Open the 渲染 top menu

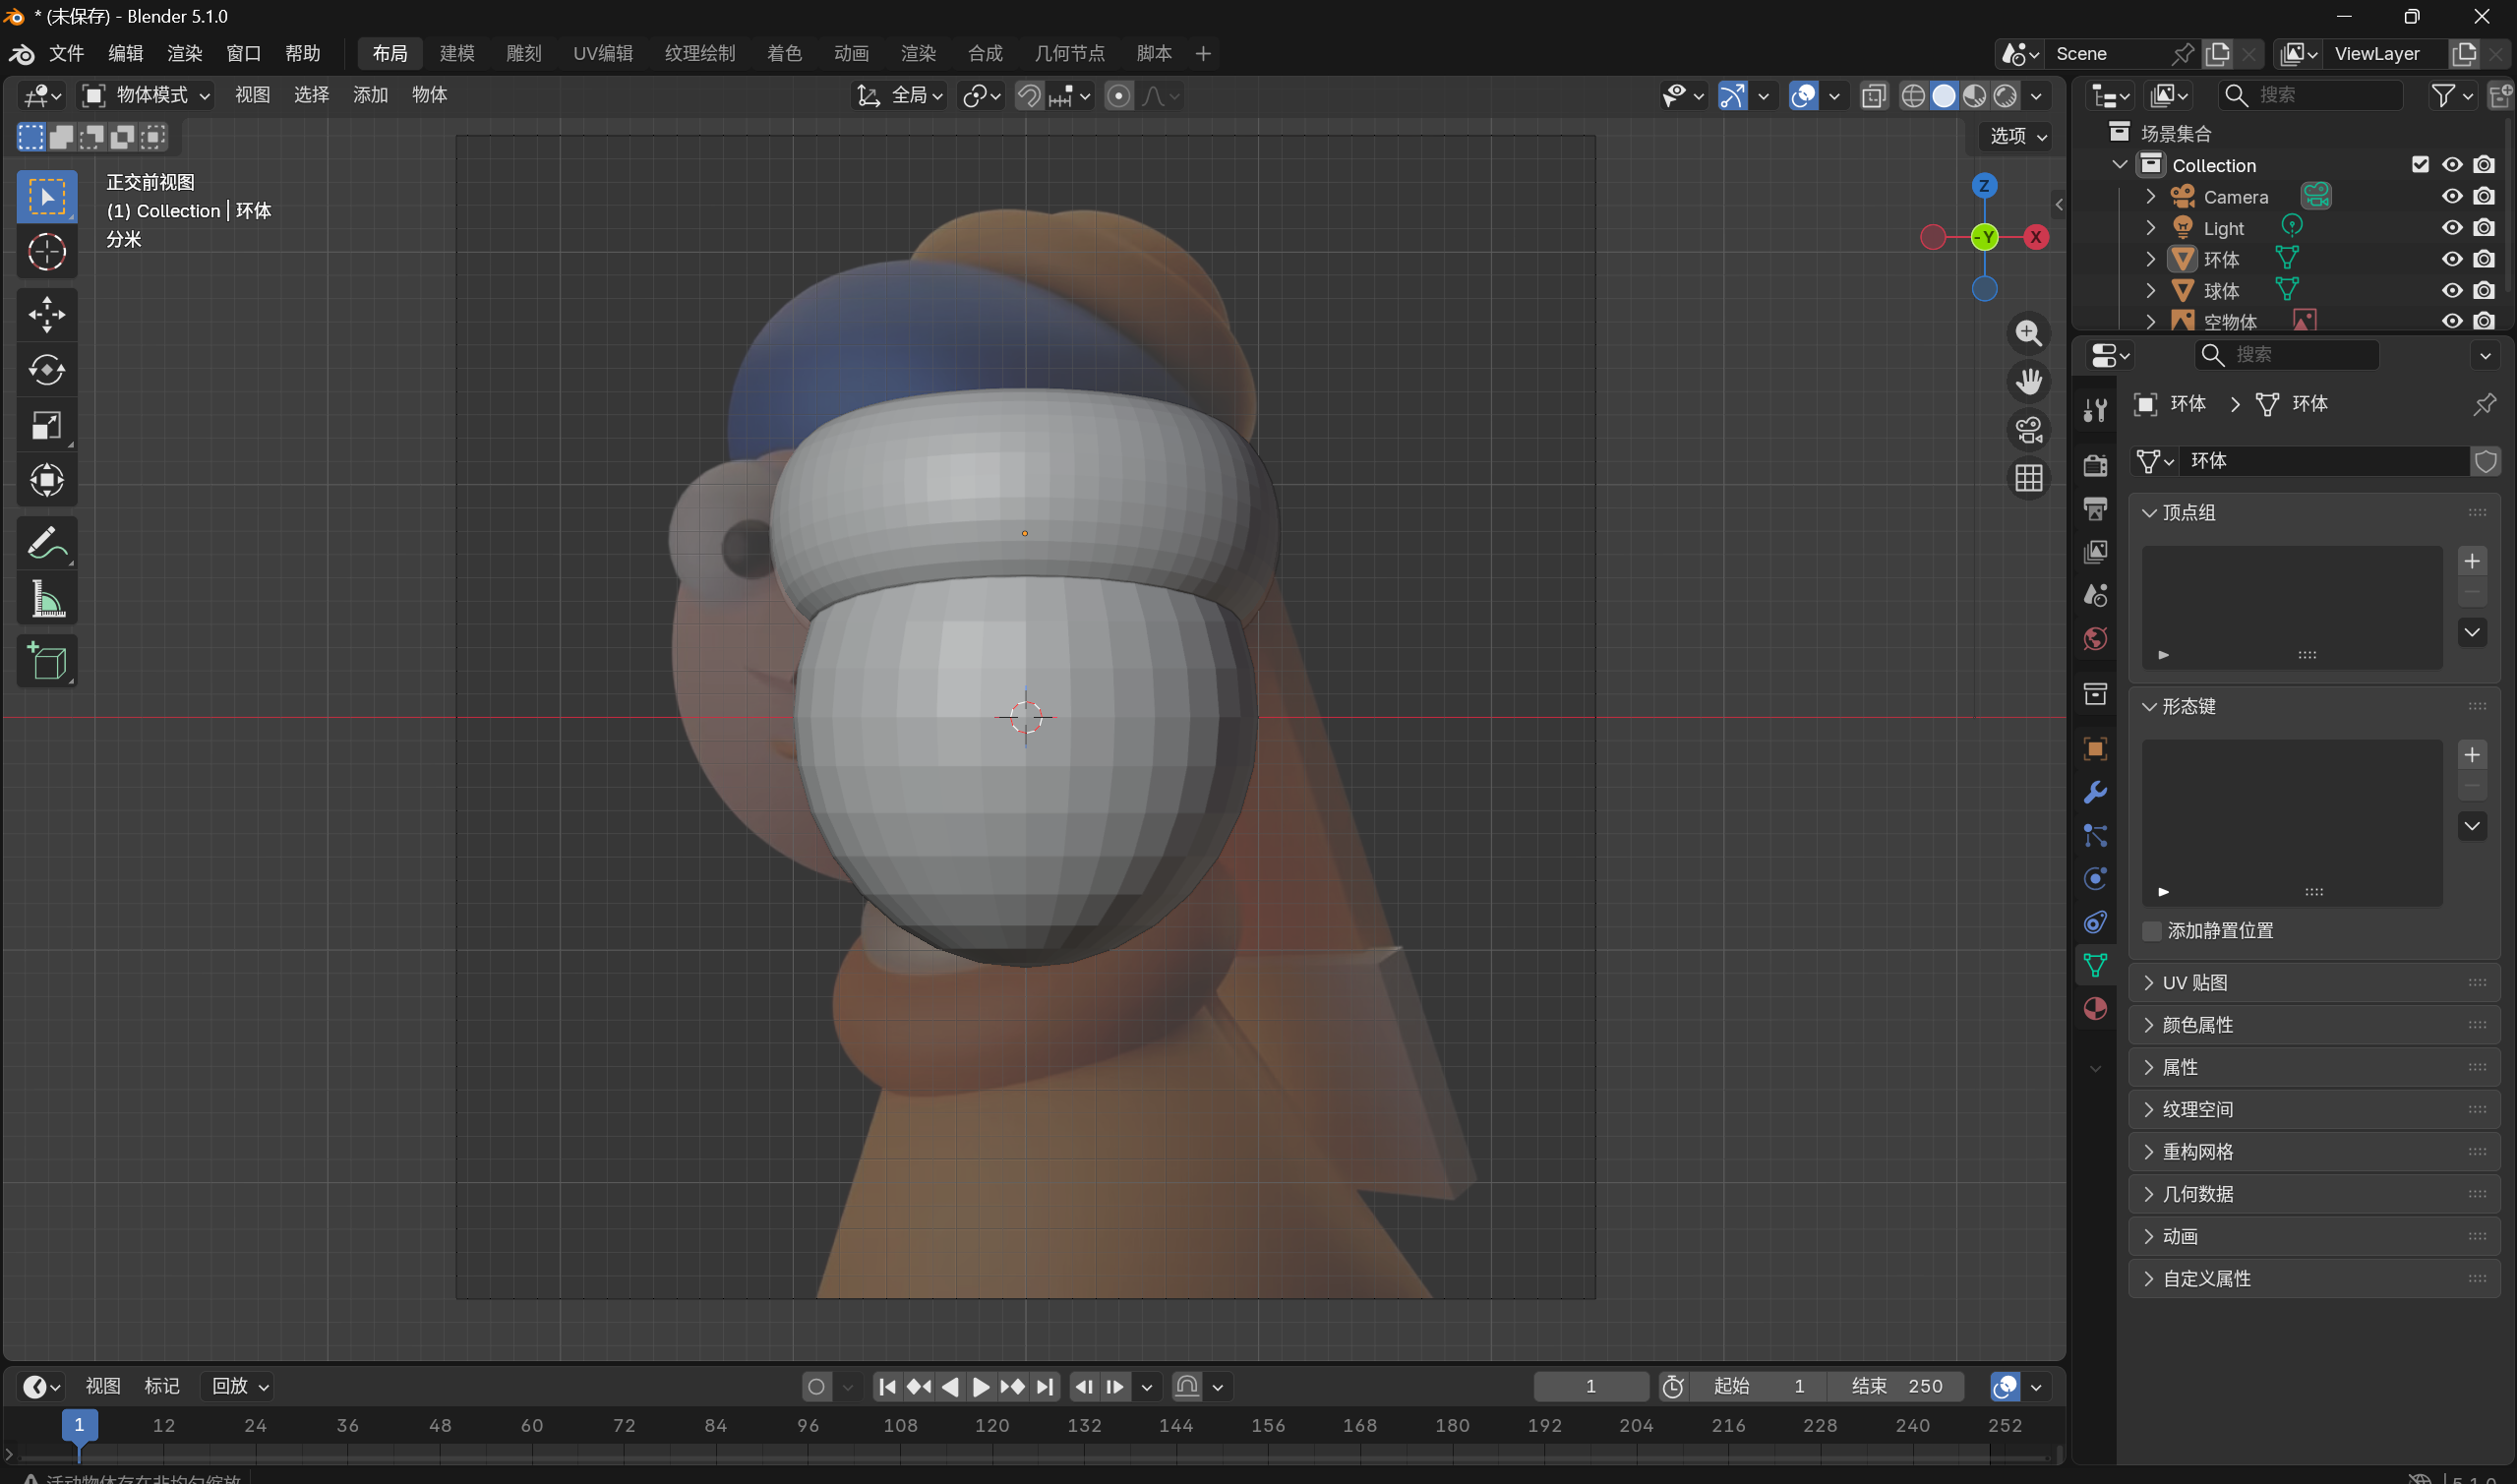pyautogui.click(x=184, y=53)
